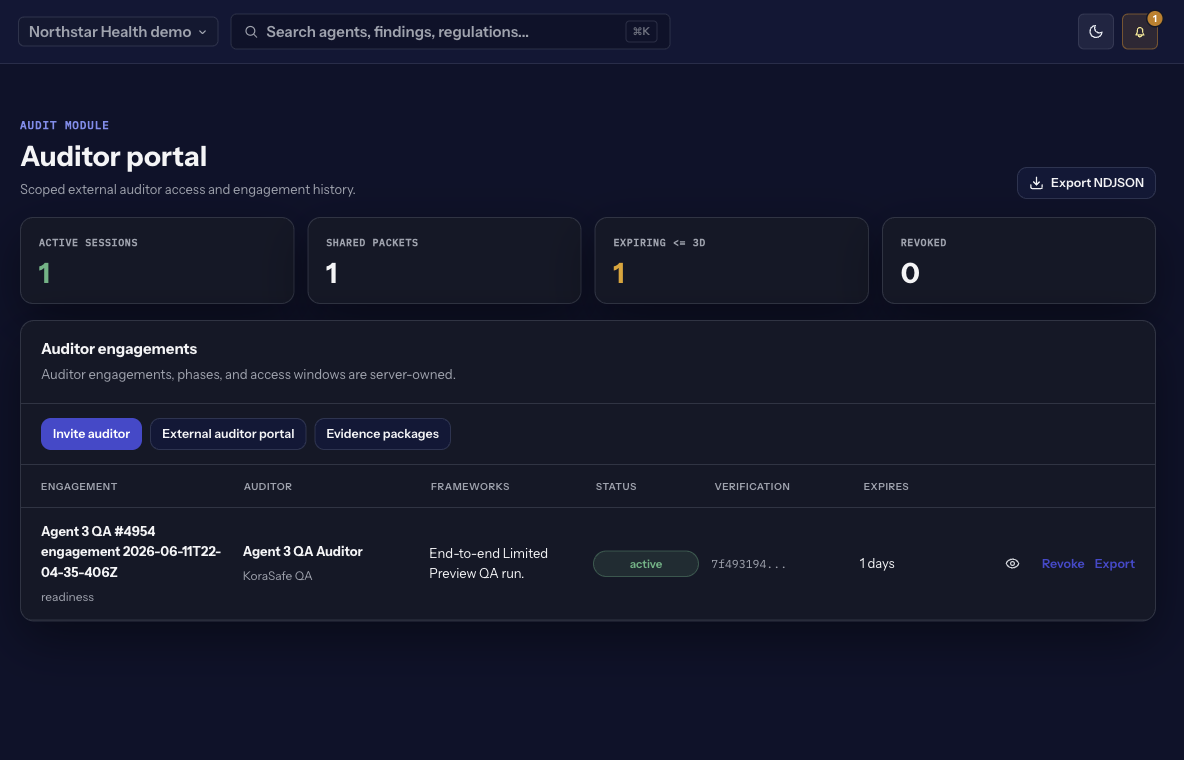Export the Agent 3 QA engagement row

[1114, 564]
